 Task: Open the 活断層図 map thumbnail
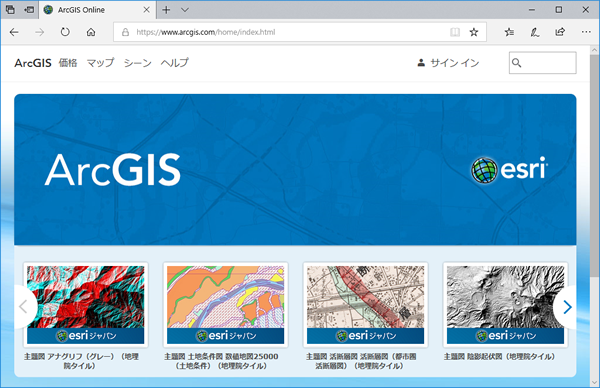pos(365,305)
